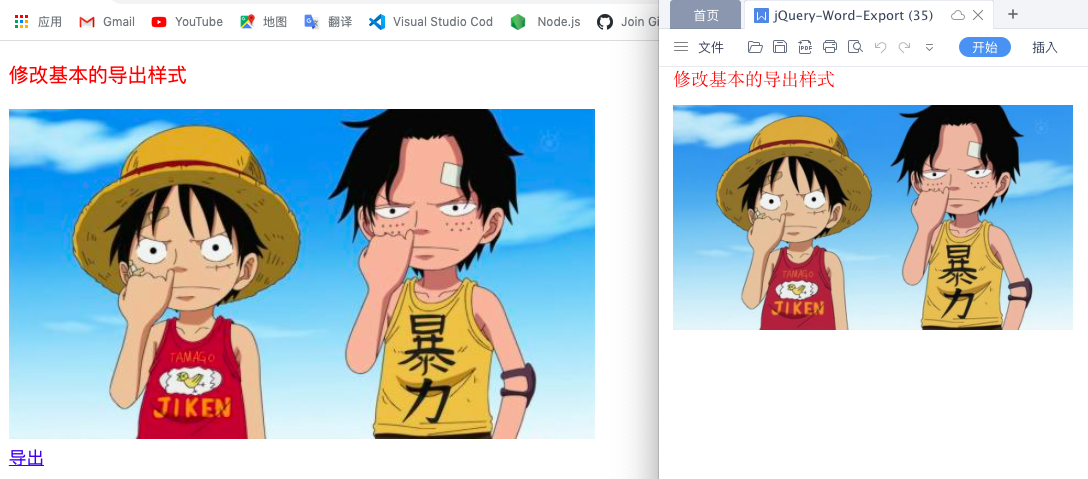The height and width of the screenshot is (479, 1088).
Task: Add a new tab with the plus button
Action: point(1013,15)
